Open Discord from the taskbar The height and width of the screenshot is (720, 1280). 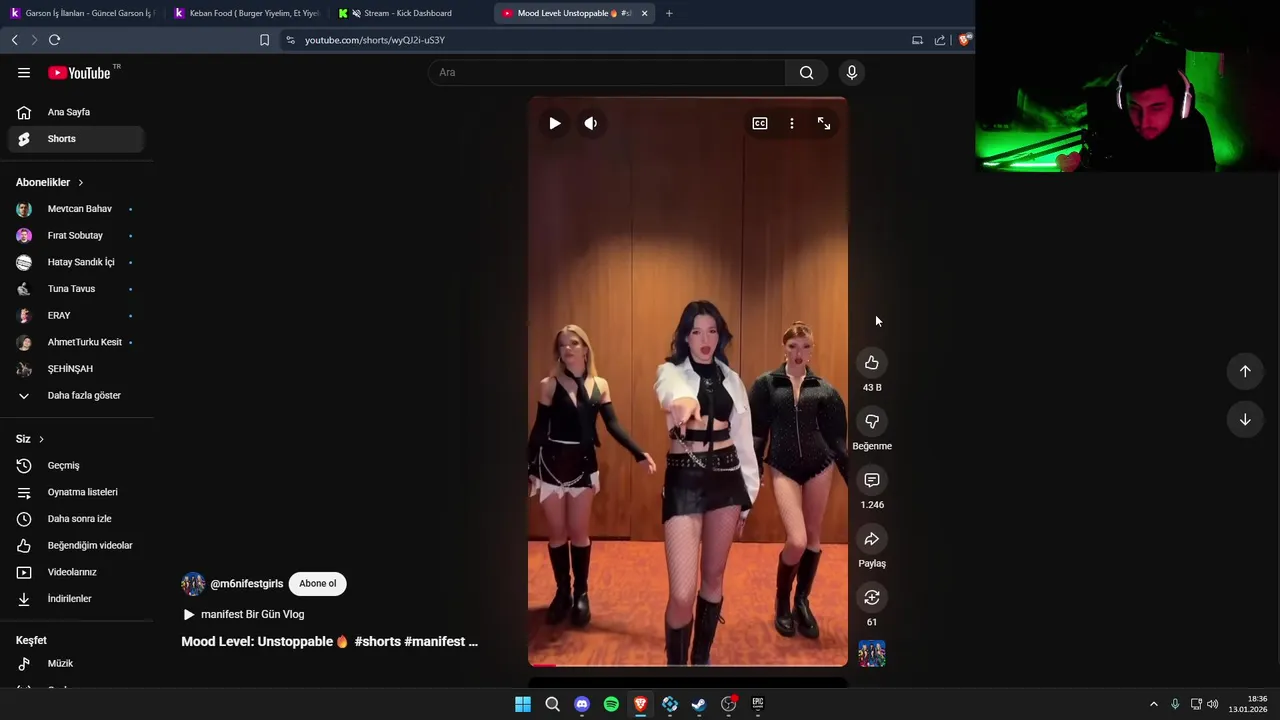(582, 704)
